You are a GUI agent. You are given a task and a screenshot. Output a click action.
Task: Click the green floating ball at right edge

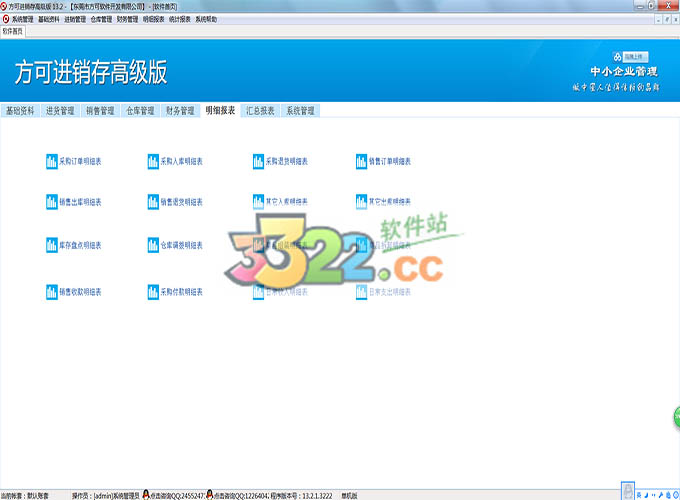tap(677, 418)
